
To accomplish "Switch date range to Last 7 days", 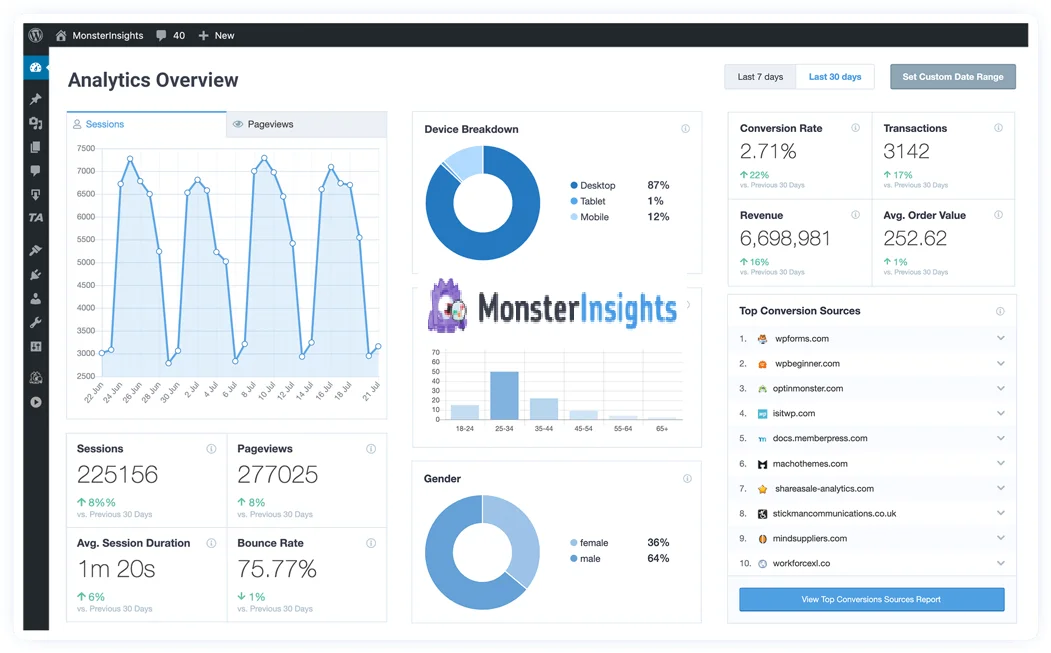I will (759, 76).
